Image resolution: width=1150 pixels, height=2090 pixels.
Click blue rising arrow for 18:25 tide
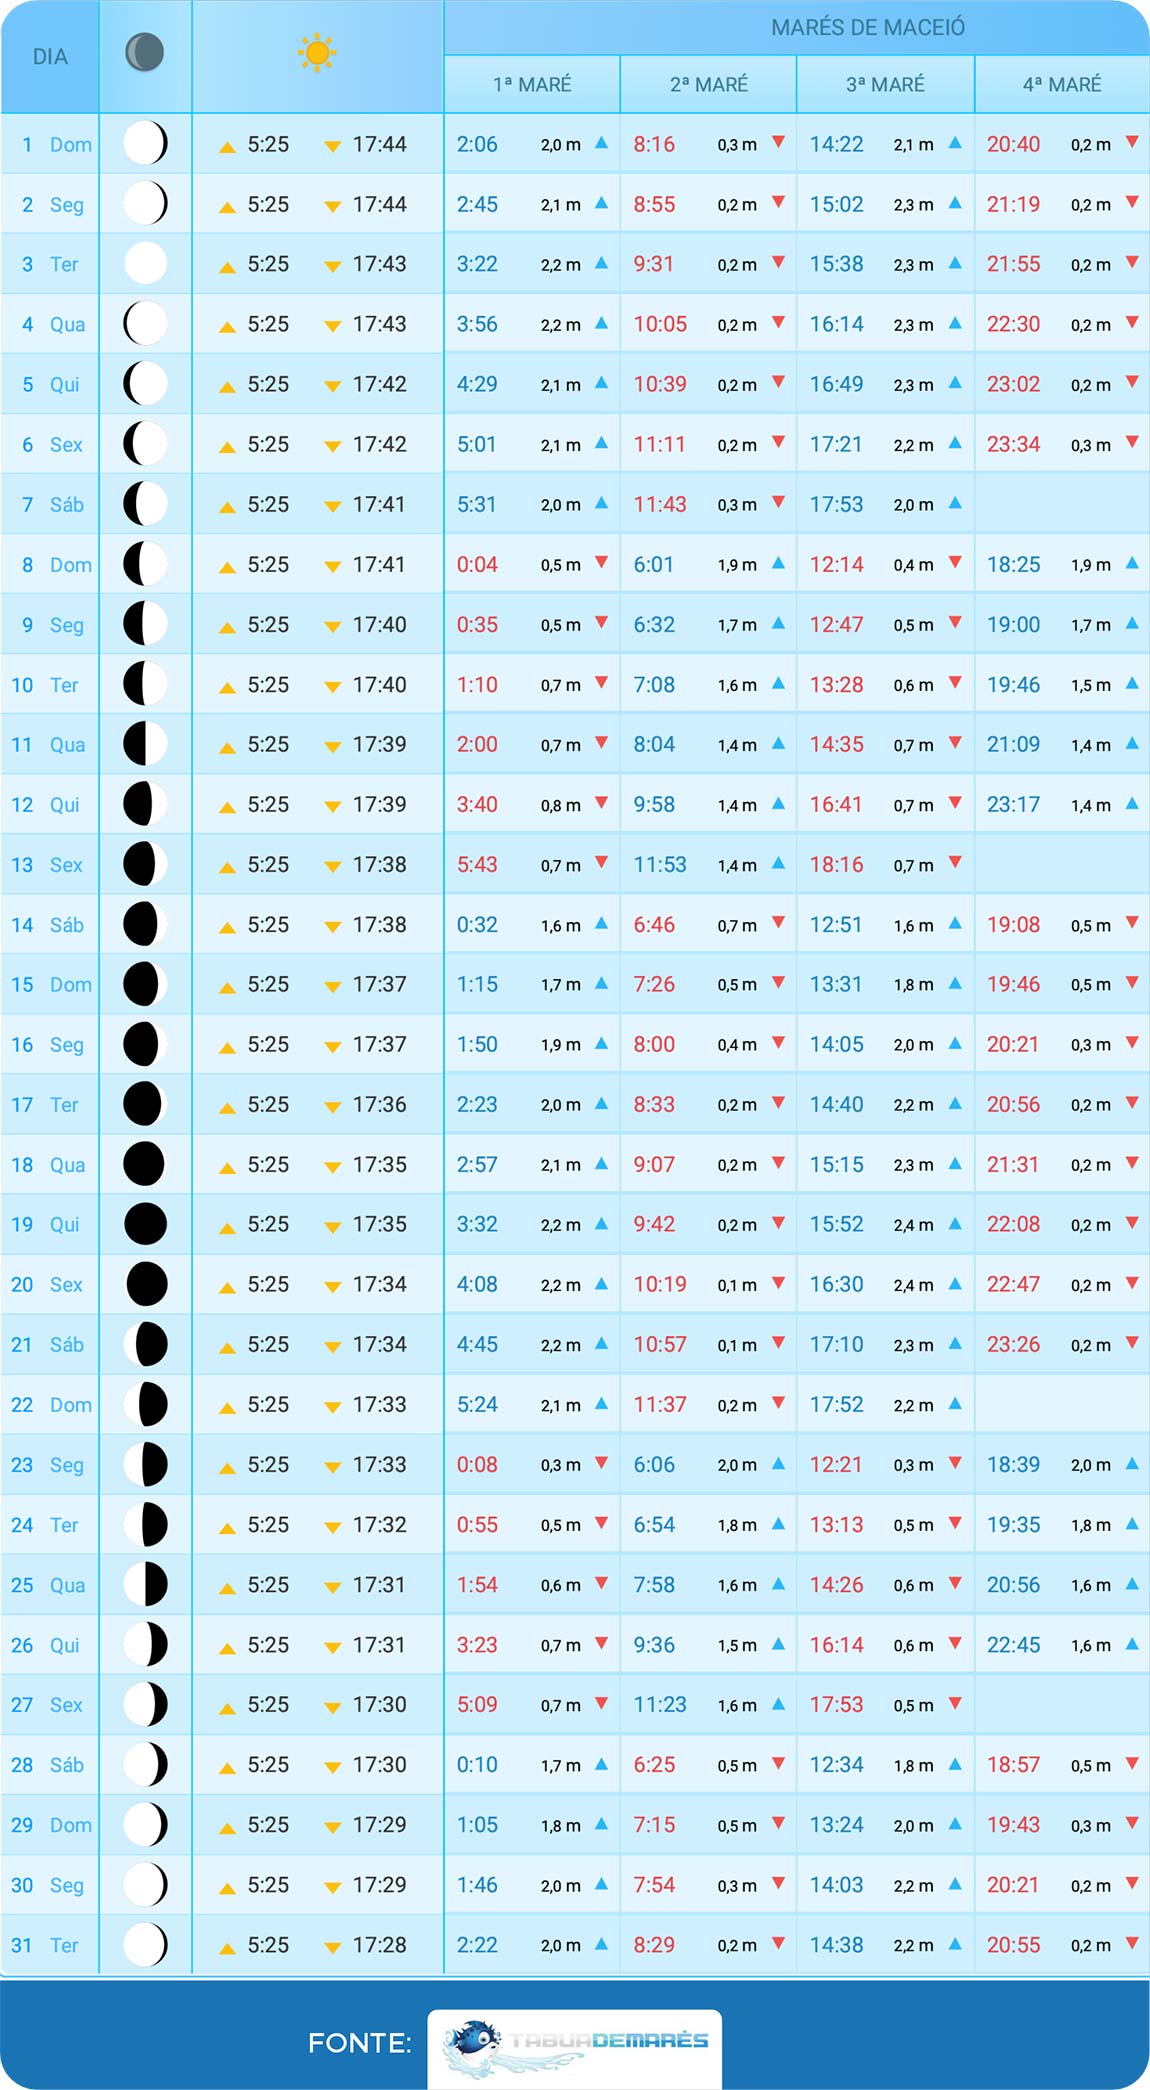coord(1132,563)
